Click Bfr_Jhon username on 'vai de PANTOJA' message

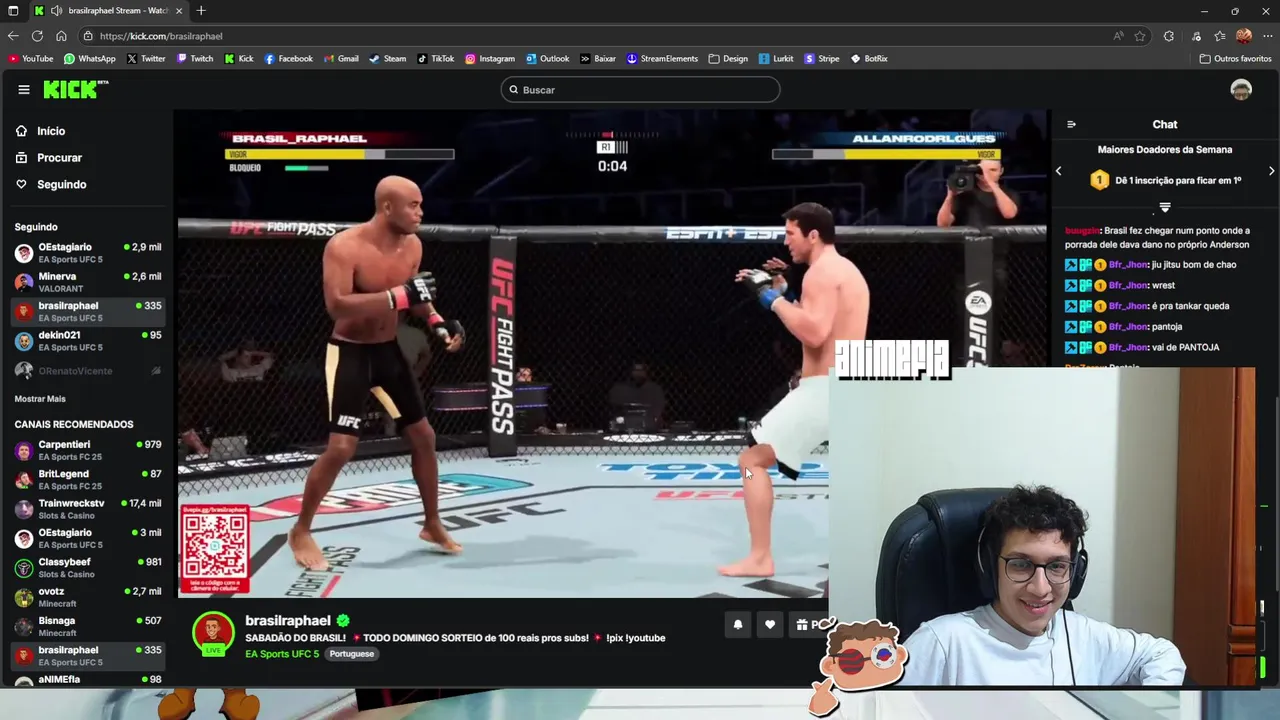point(1128,347)
